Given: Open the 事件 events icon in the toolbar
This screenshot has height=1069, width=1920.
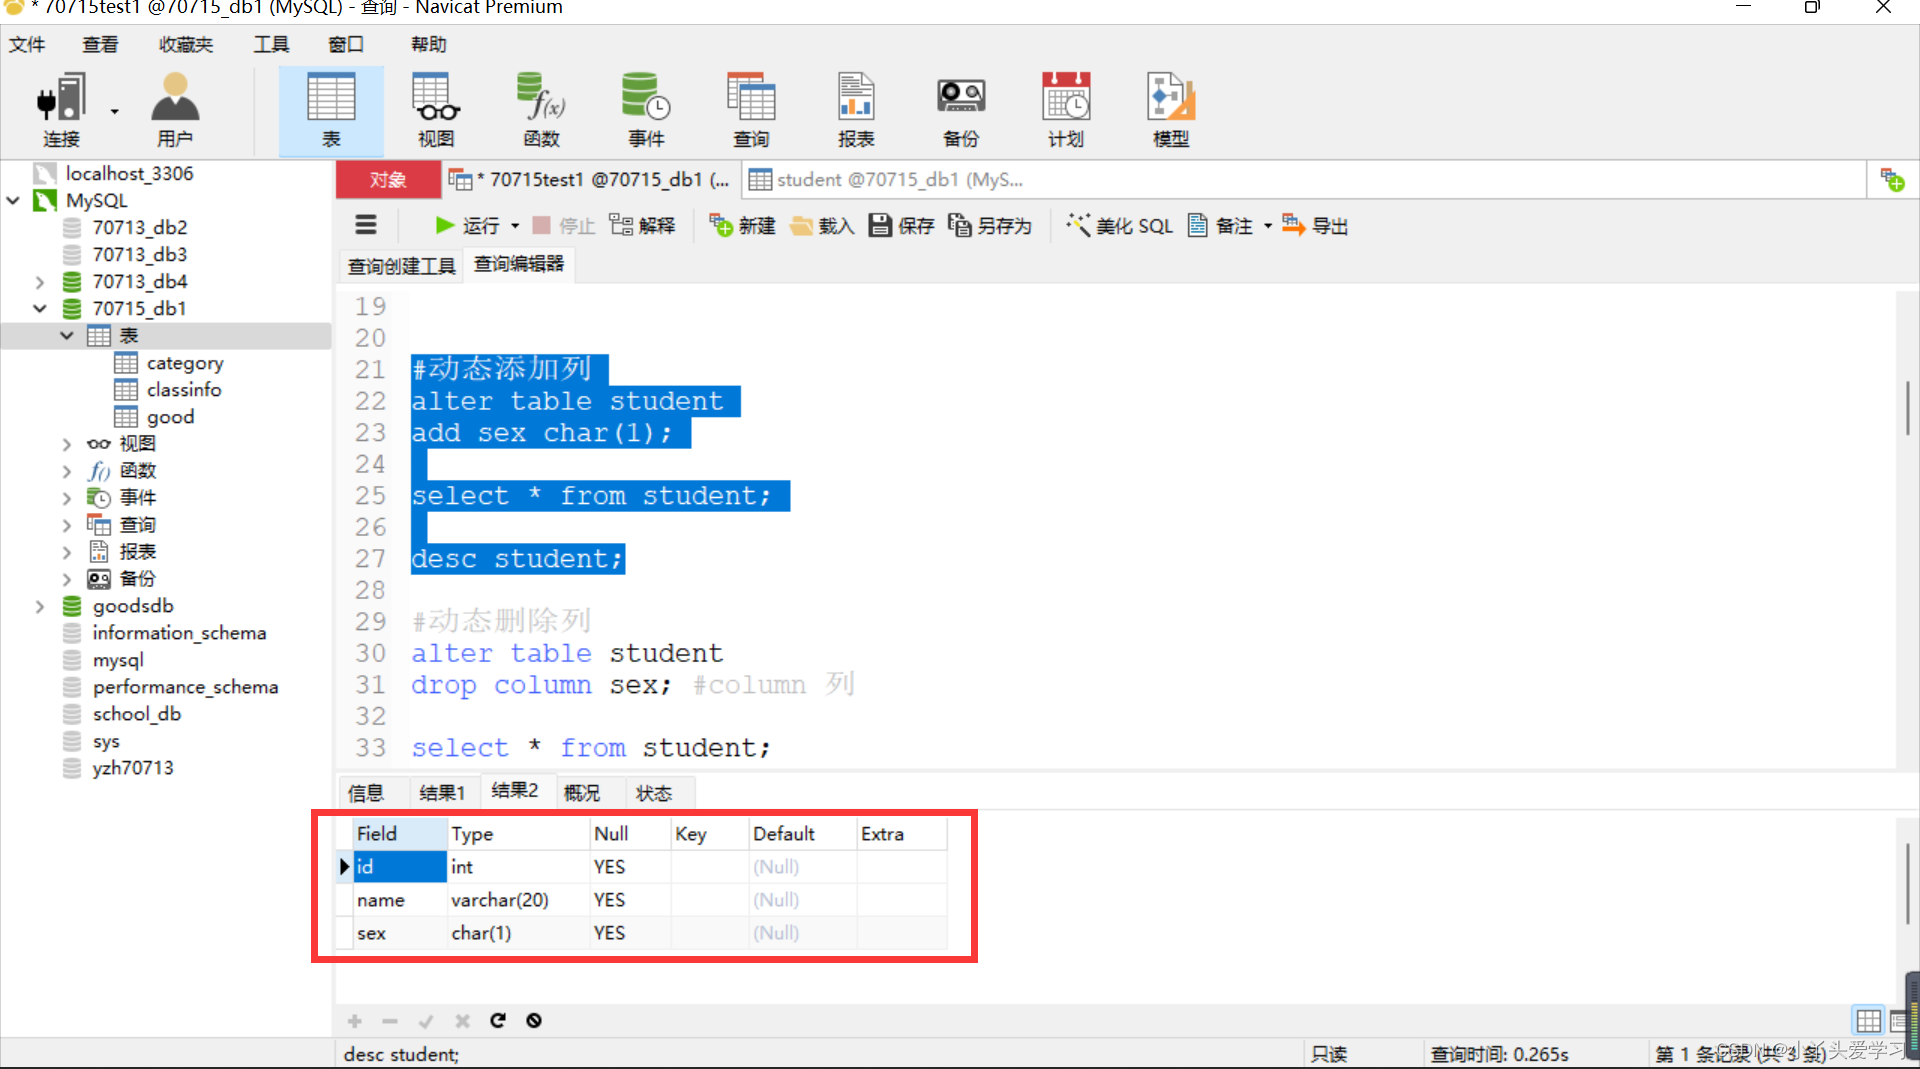Looking at the screenshot, I should (646, 110).
